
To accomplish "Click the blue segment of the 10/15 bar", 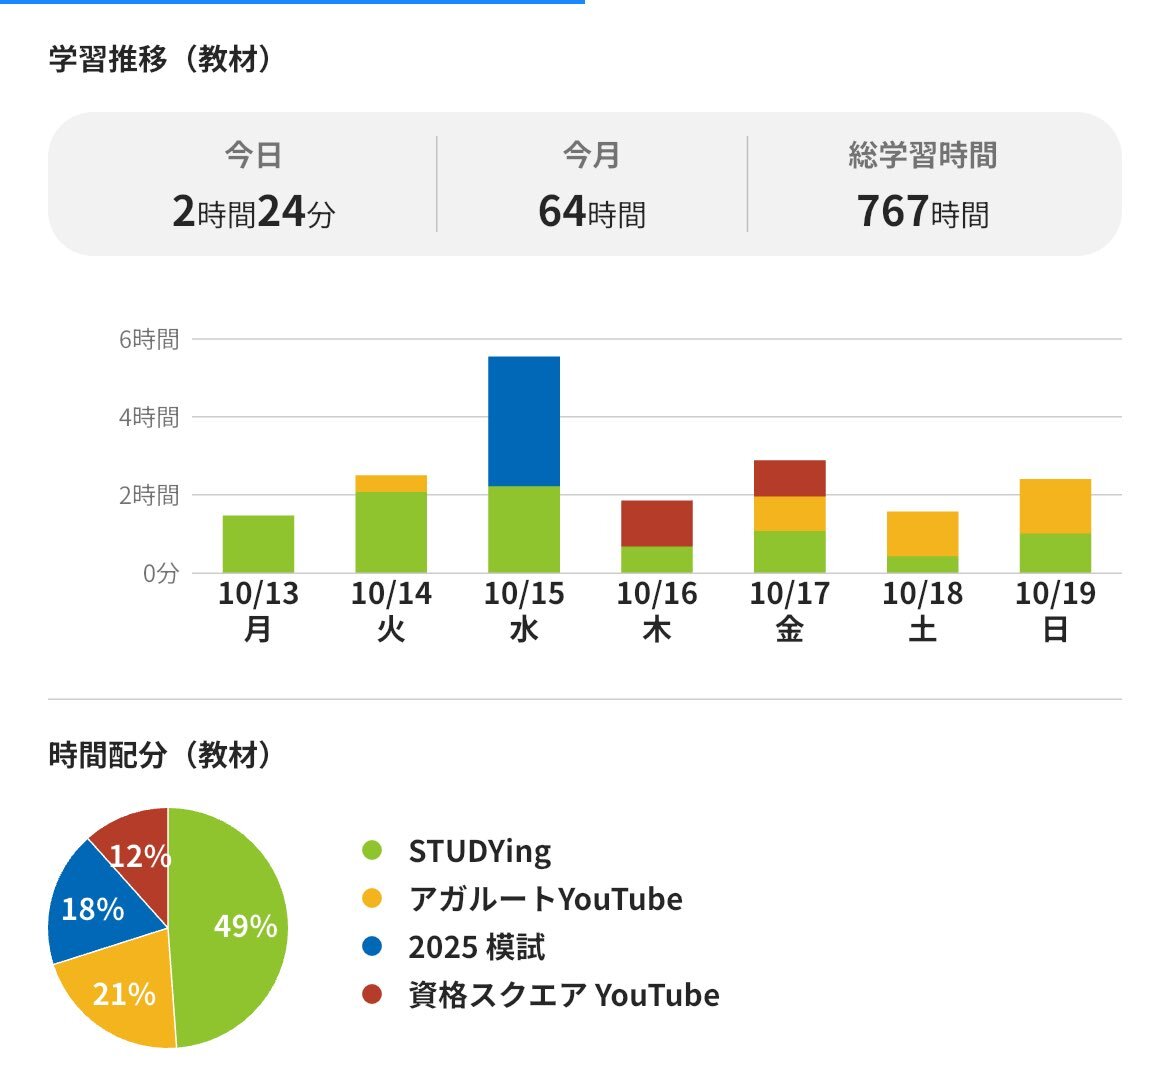I will tap(524, 421).
